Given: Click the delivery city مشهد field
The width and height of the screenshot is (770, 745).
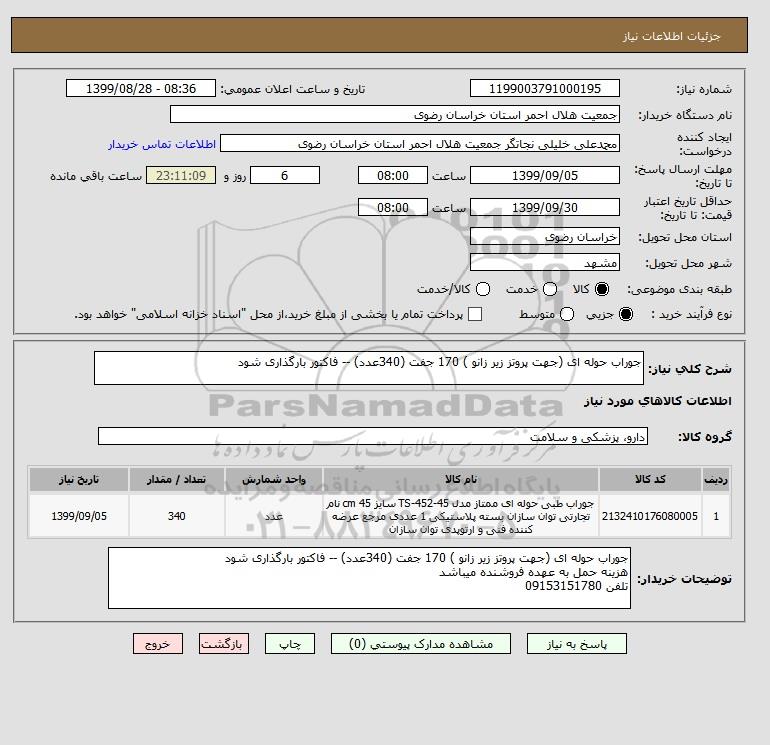Looking at the screenshot, I should point(545,263).
